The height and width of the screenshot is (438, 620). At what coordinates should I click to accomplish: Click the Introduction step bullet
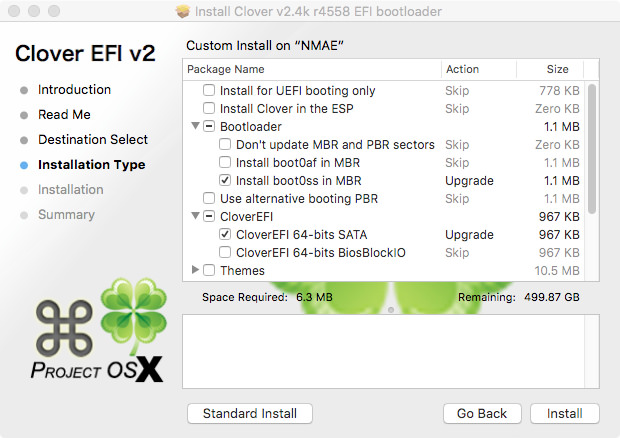(24, 91)
